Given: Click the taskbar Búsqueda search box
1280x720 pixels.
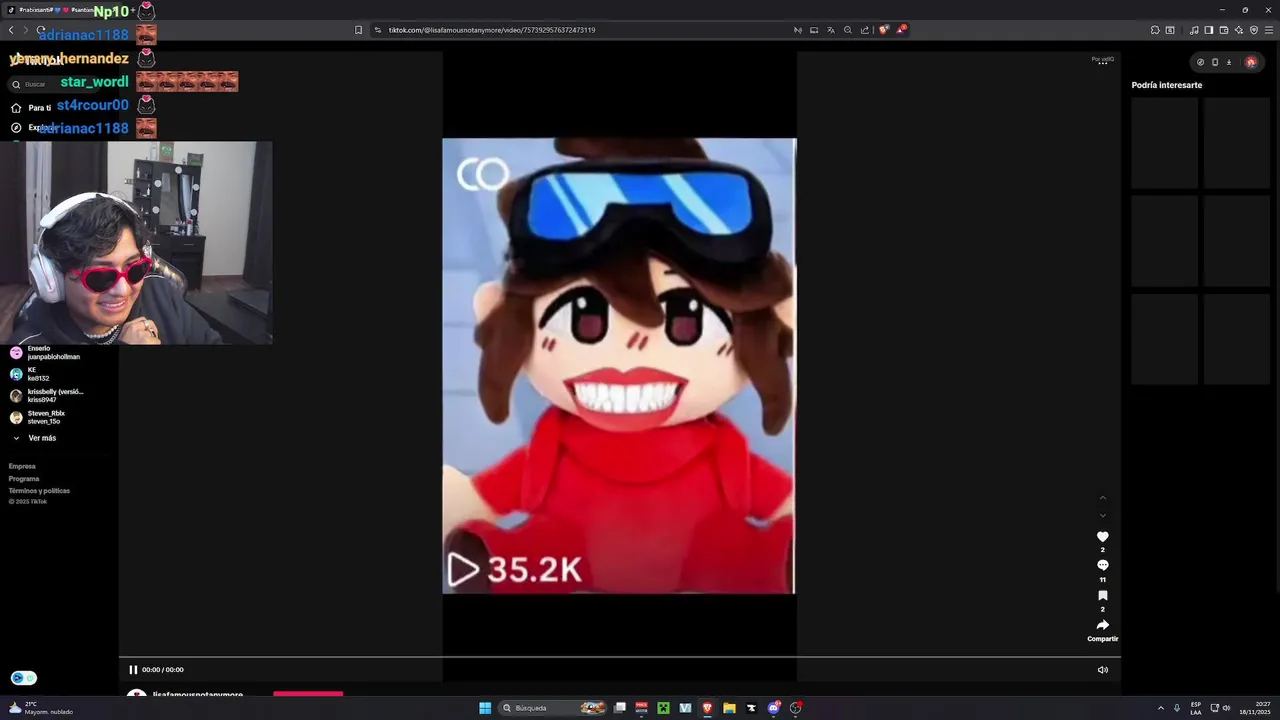Looking at the screenshot, I should (x=553, y=708).
